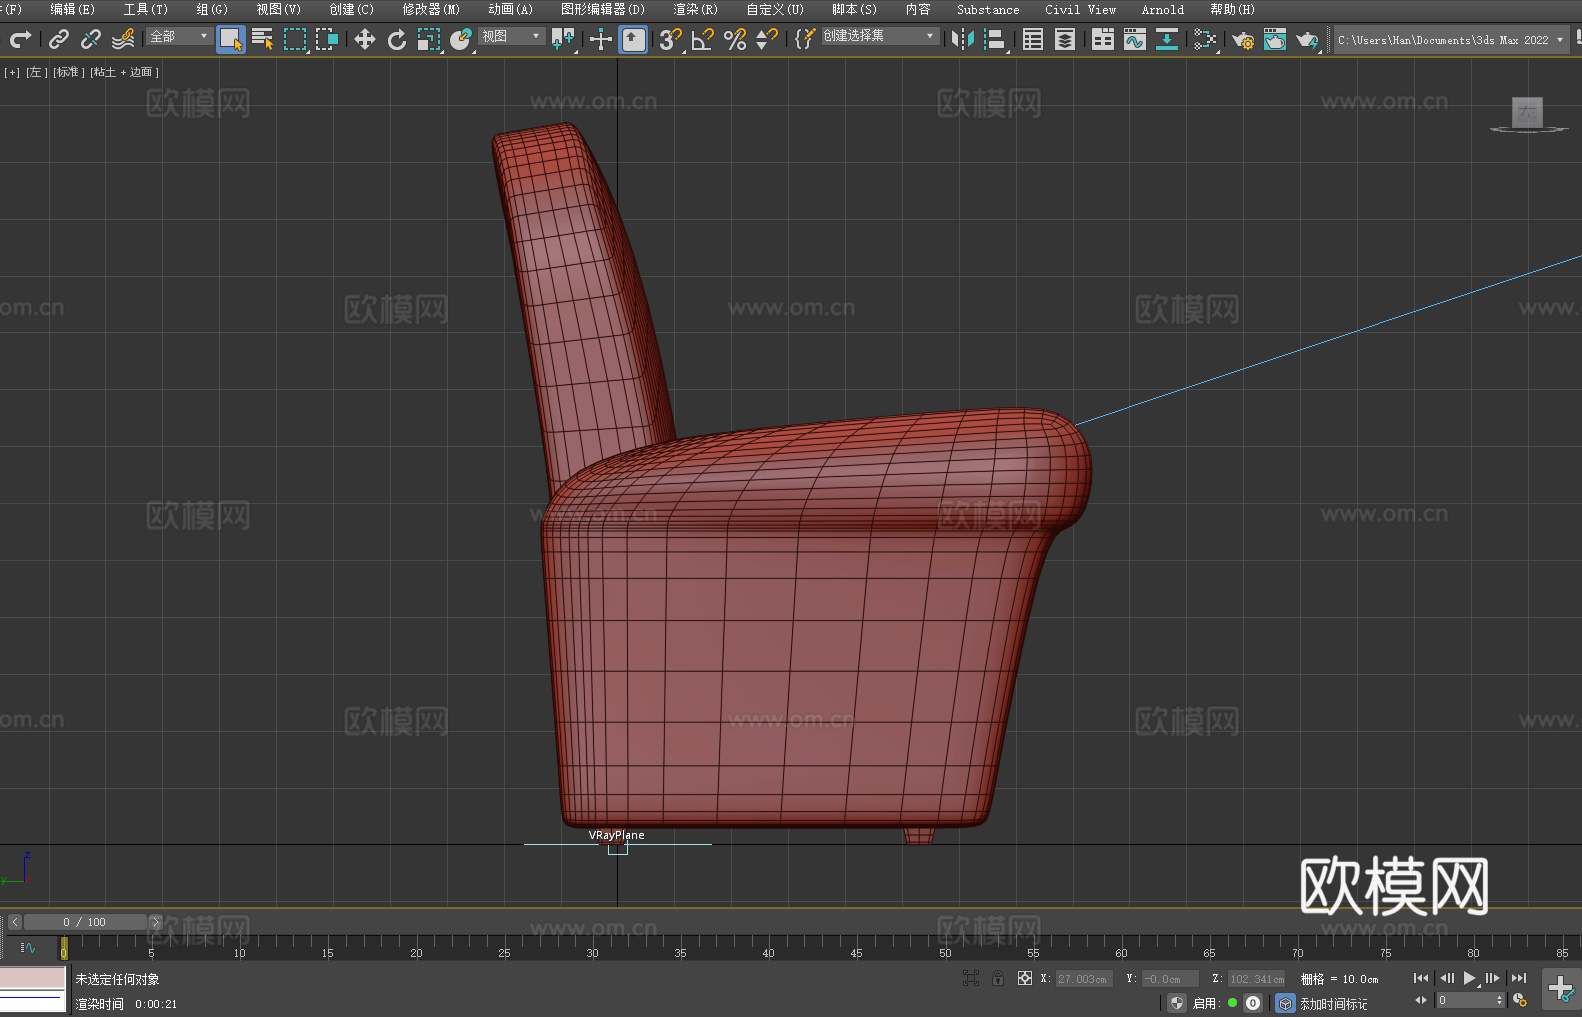
Task: Select the Unlink Selection tool
Action: click(91, 39)
